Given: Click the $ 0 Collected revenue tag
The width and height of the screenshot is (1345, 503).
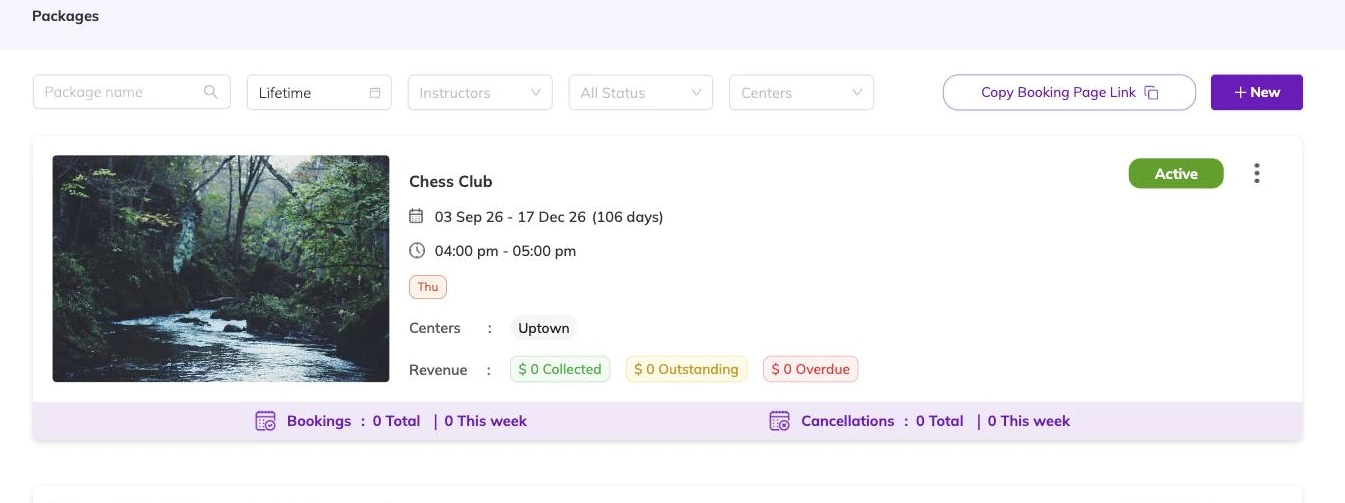Looking at the screenshot, I should 560,369.
